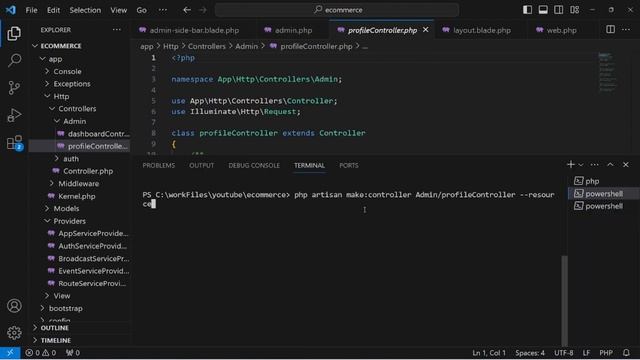
Task: Change language mode PHP in status bar
Action: (x=606, y=353)
